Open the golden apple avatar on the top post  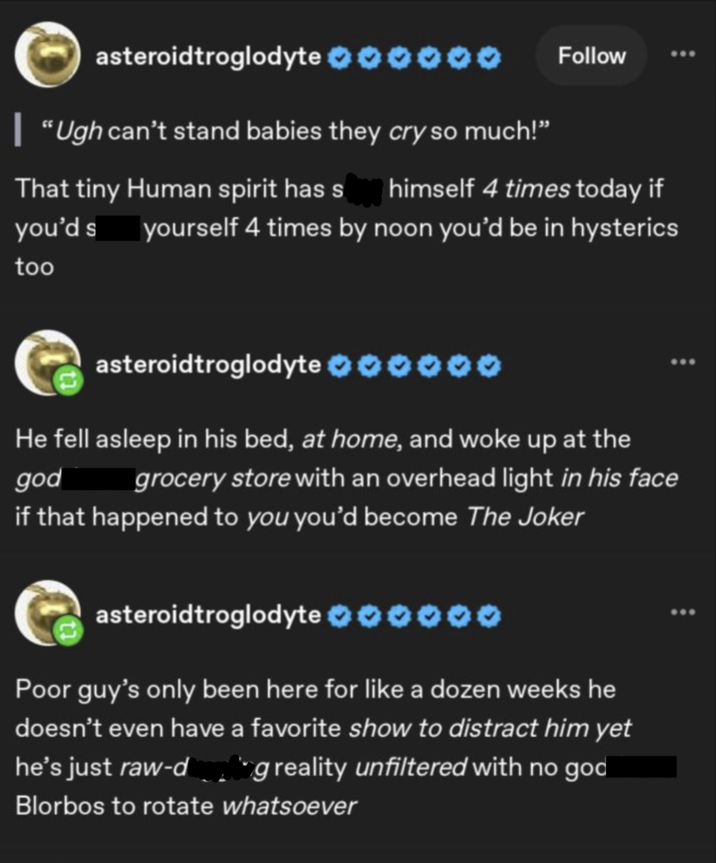(47, 57)
